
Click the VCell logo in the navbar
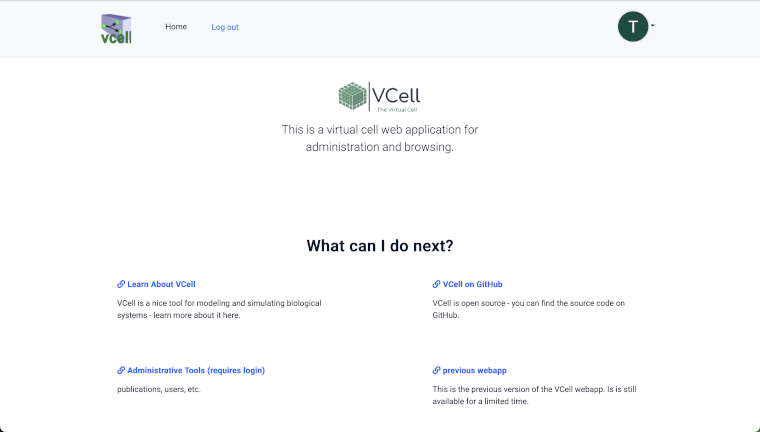click(116, 29)
